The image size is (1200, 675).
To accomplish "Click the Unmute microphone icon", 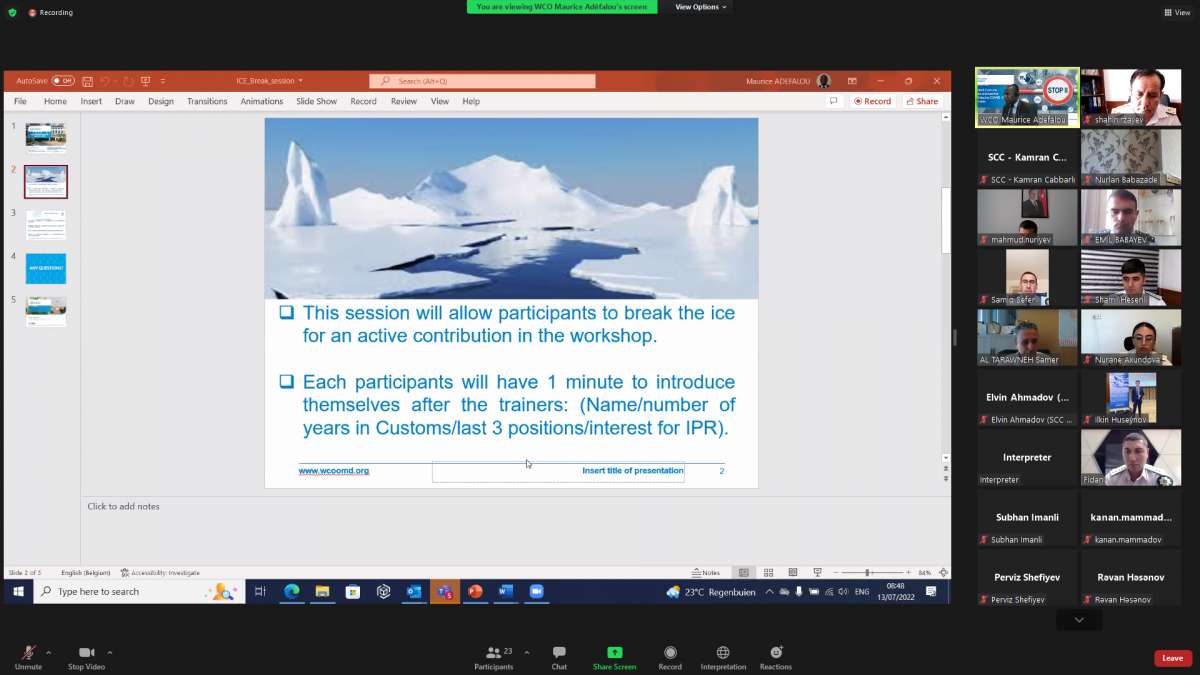I will (x=28, y=652).
